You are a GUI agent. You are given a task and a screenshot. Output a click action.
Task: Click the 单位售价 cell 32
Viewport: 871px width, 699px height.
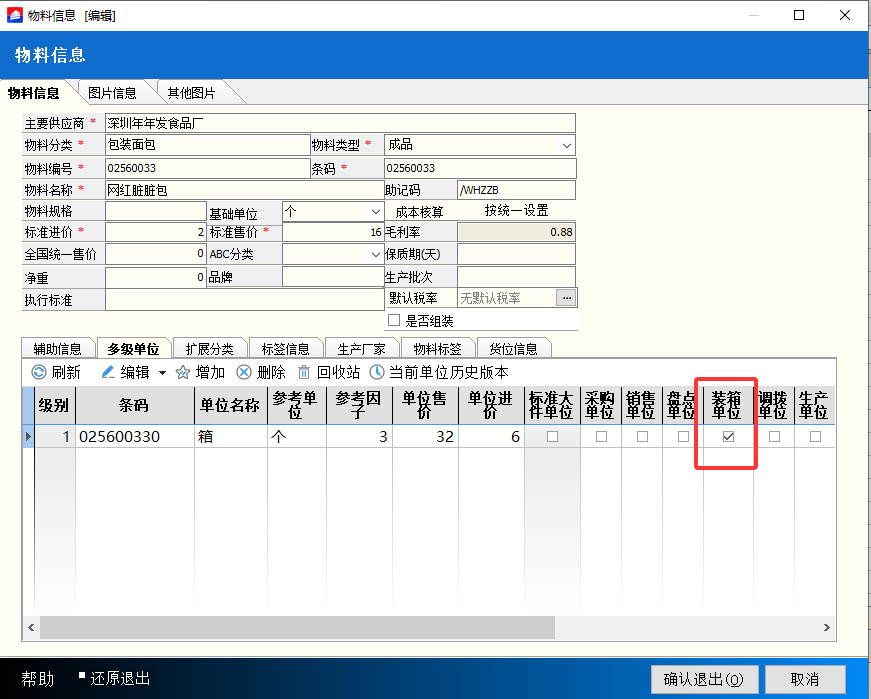pyautogui.click(x=426, y=437)
